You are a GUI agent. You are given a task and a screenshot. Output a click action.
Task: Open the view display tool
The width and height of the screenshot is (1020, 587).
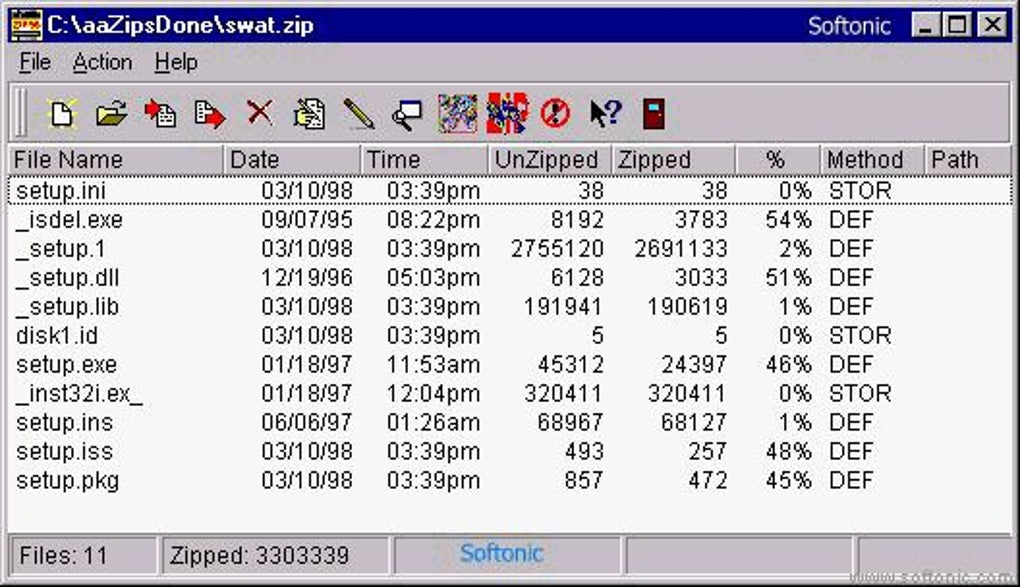pyautogui.click(x=406, y=113)
